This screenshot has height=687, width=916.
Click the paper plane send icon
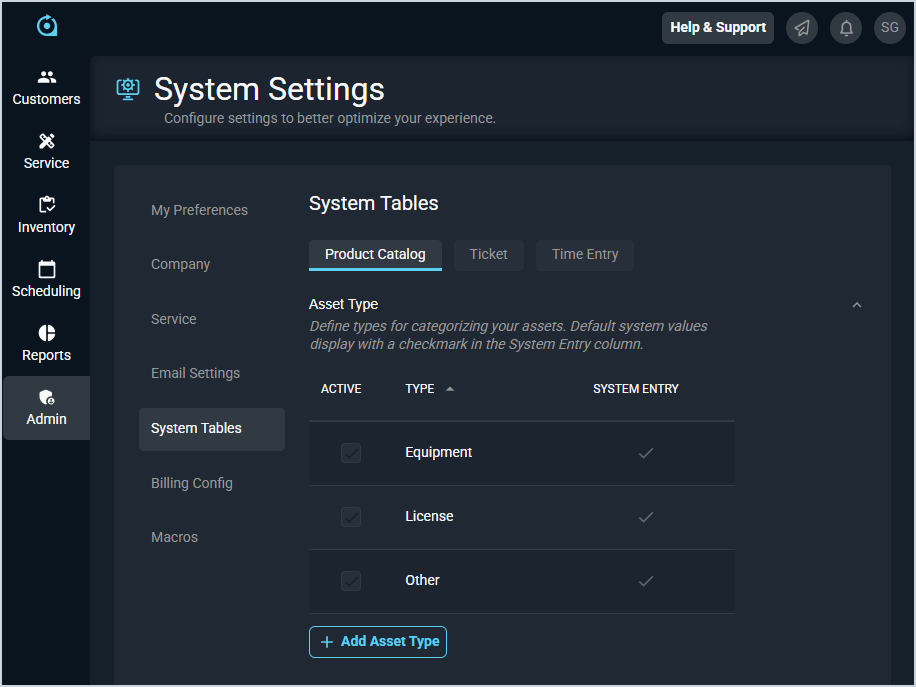click(801, 28)
